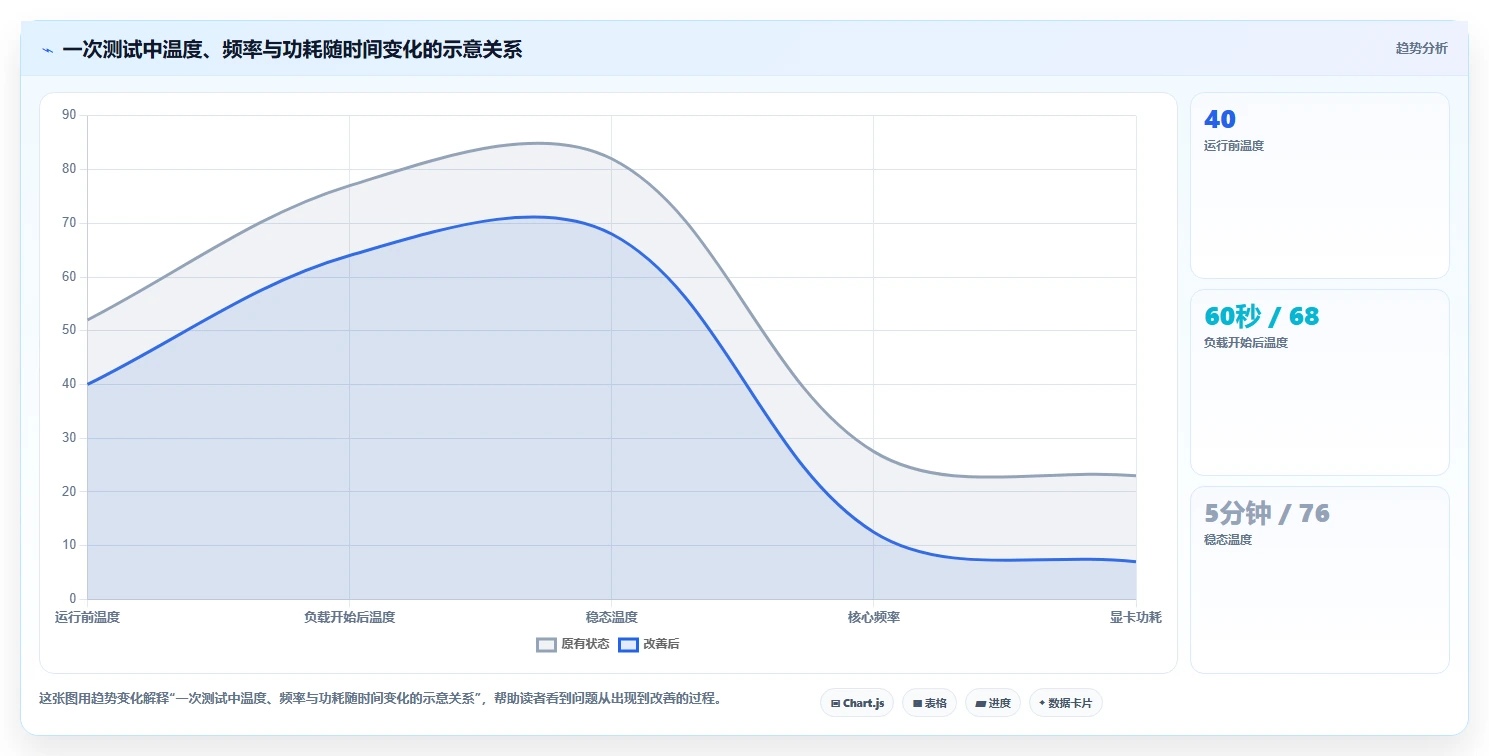The width and height of the screenshot is (1489, 756).
Task: Click the lightning bolt icon beside the title
Action: (x=48, y=50)
